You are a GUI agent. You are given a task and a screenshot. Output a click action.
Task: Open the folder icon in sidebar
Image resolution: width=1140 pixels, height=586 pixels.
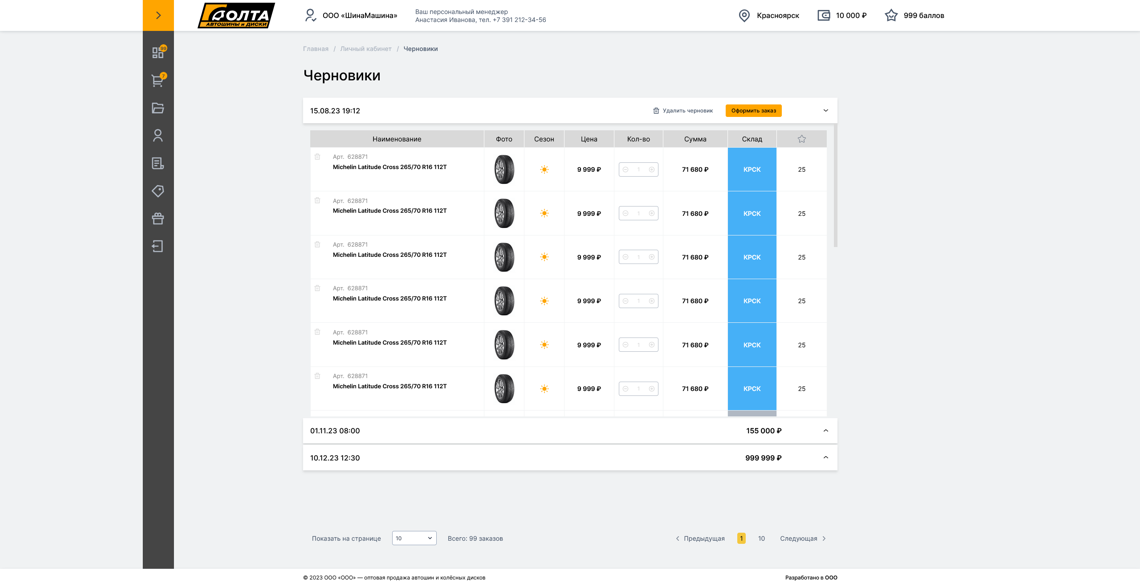point(158,108)
